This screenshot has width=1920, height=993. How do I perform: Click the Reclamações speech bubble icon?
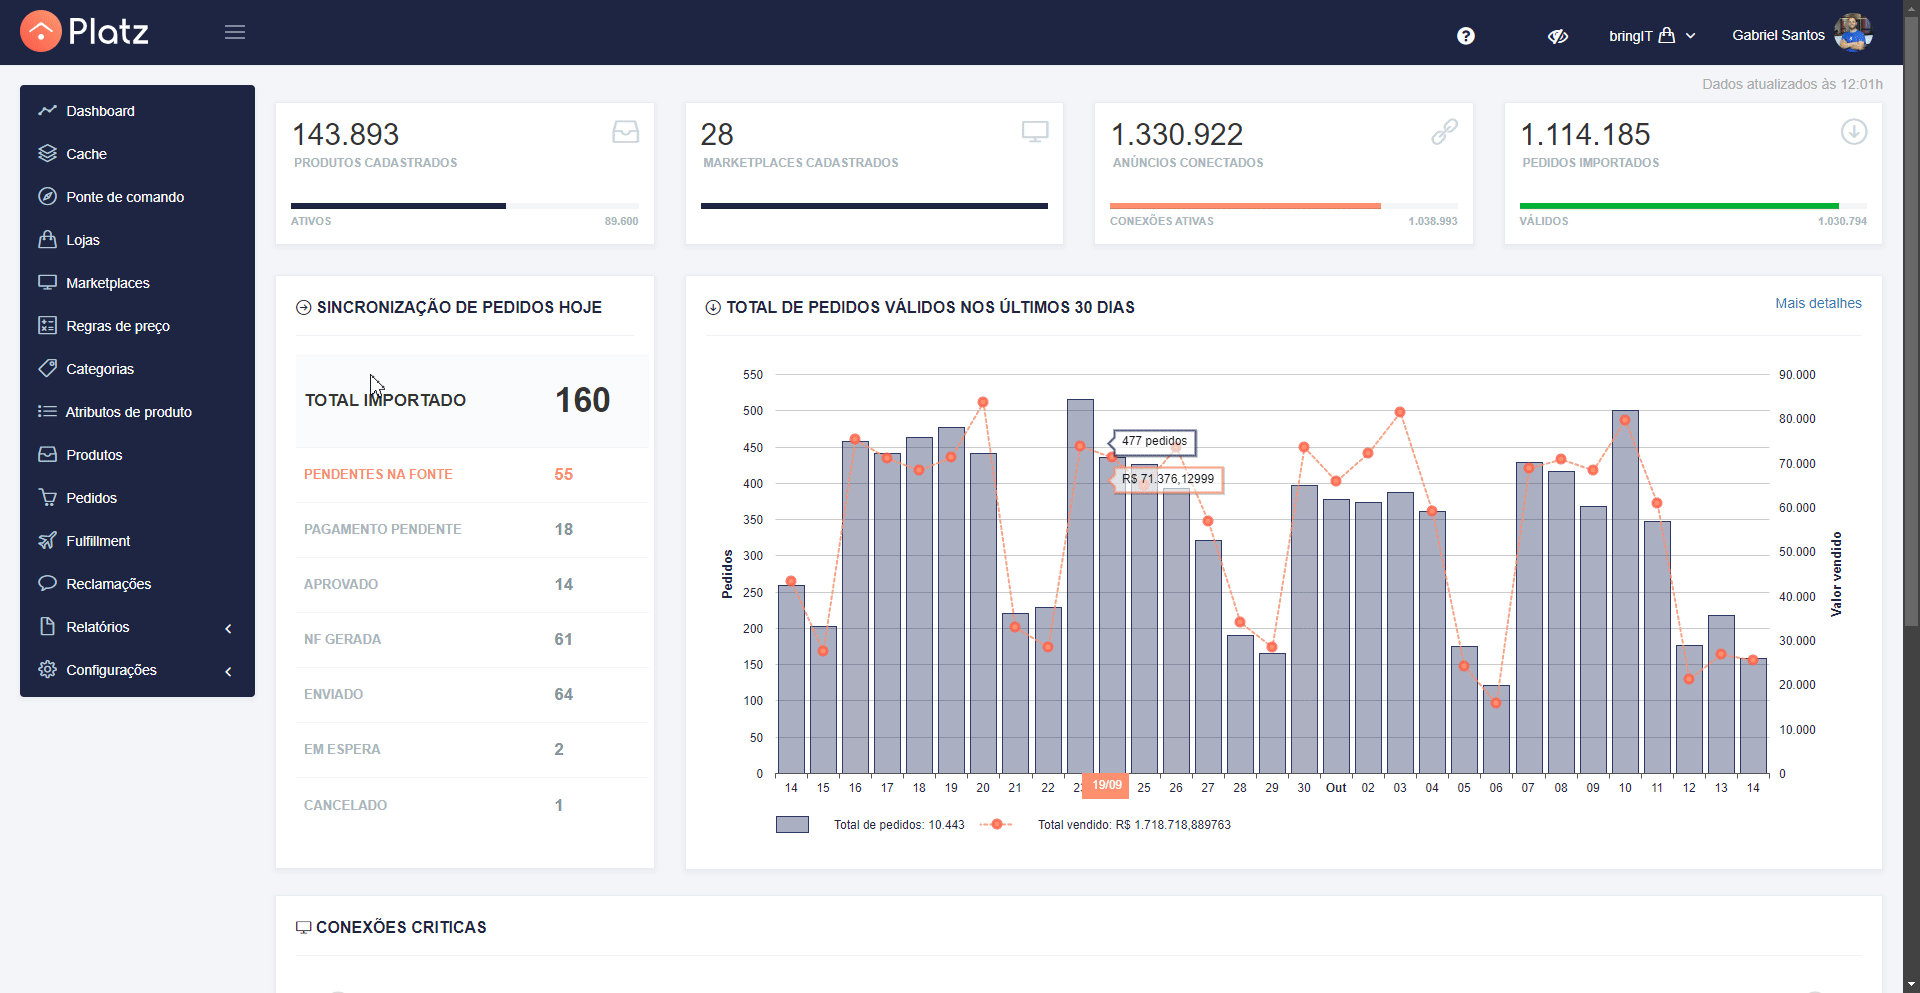pyautogui.click(x=47, y=583)
